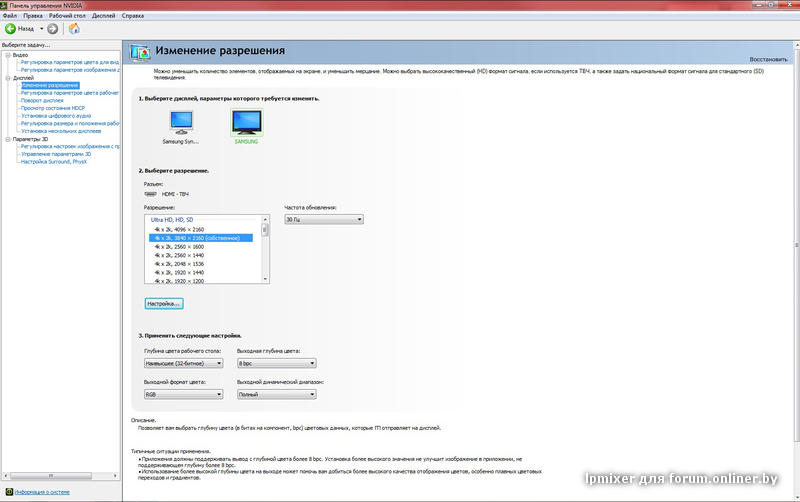
Task: Select the SAMSUNG TV display icon
Action: [x=247, y=122]
